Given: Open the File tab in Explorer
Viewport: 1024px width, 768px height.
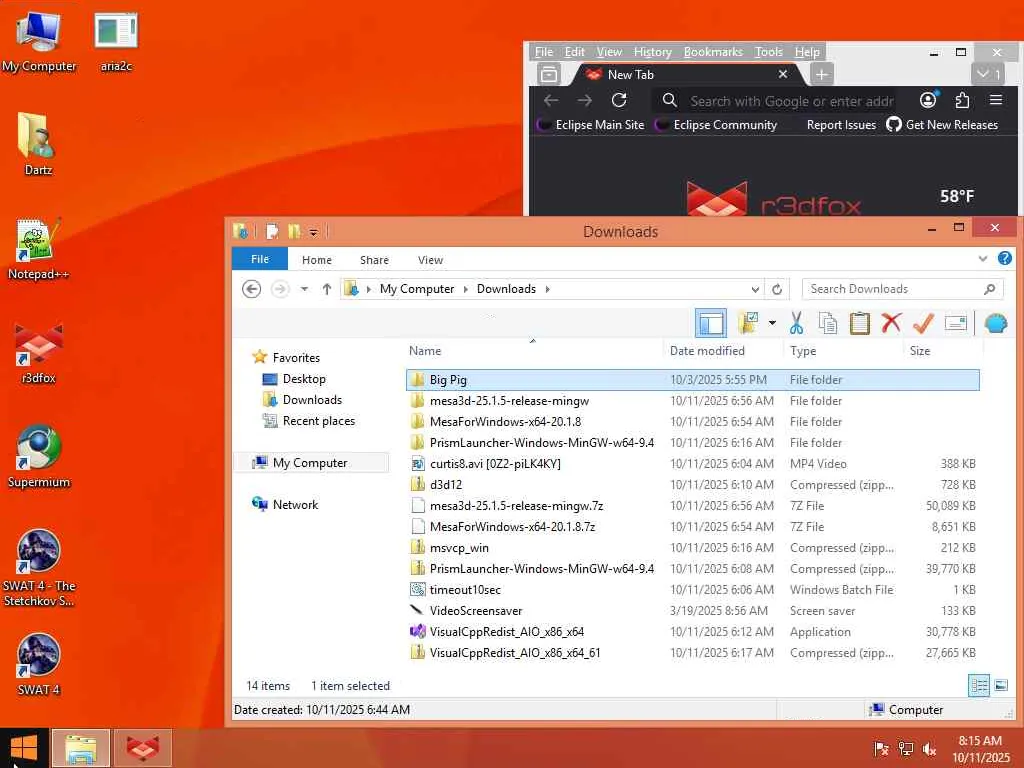Looking at the screenshot, I should 260,259.
